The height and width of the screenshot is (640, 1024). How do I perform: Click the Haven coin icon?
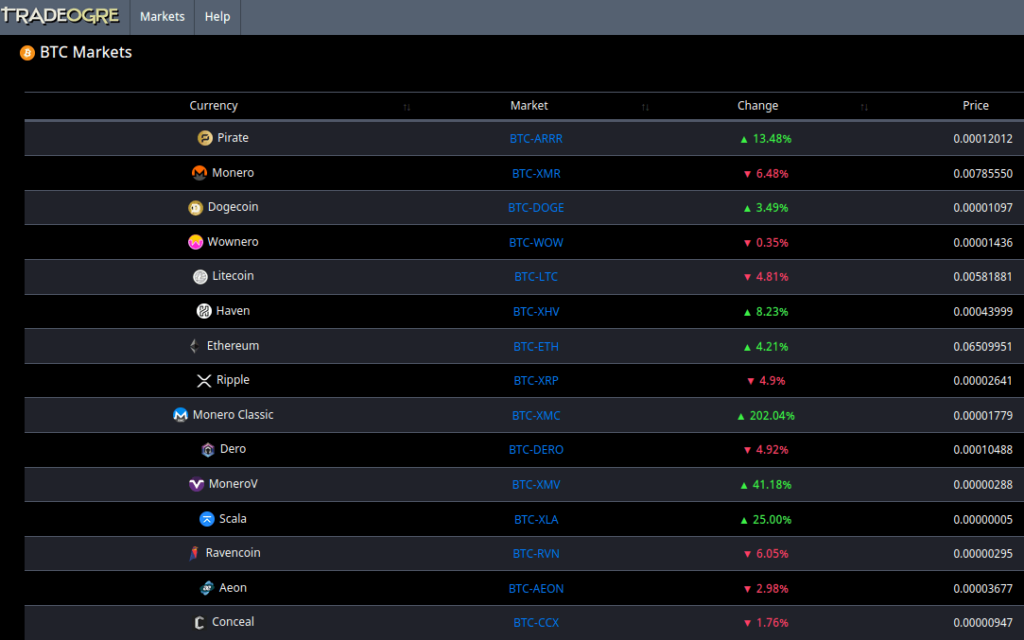point(204,311)
